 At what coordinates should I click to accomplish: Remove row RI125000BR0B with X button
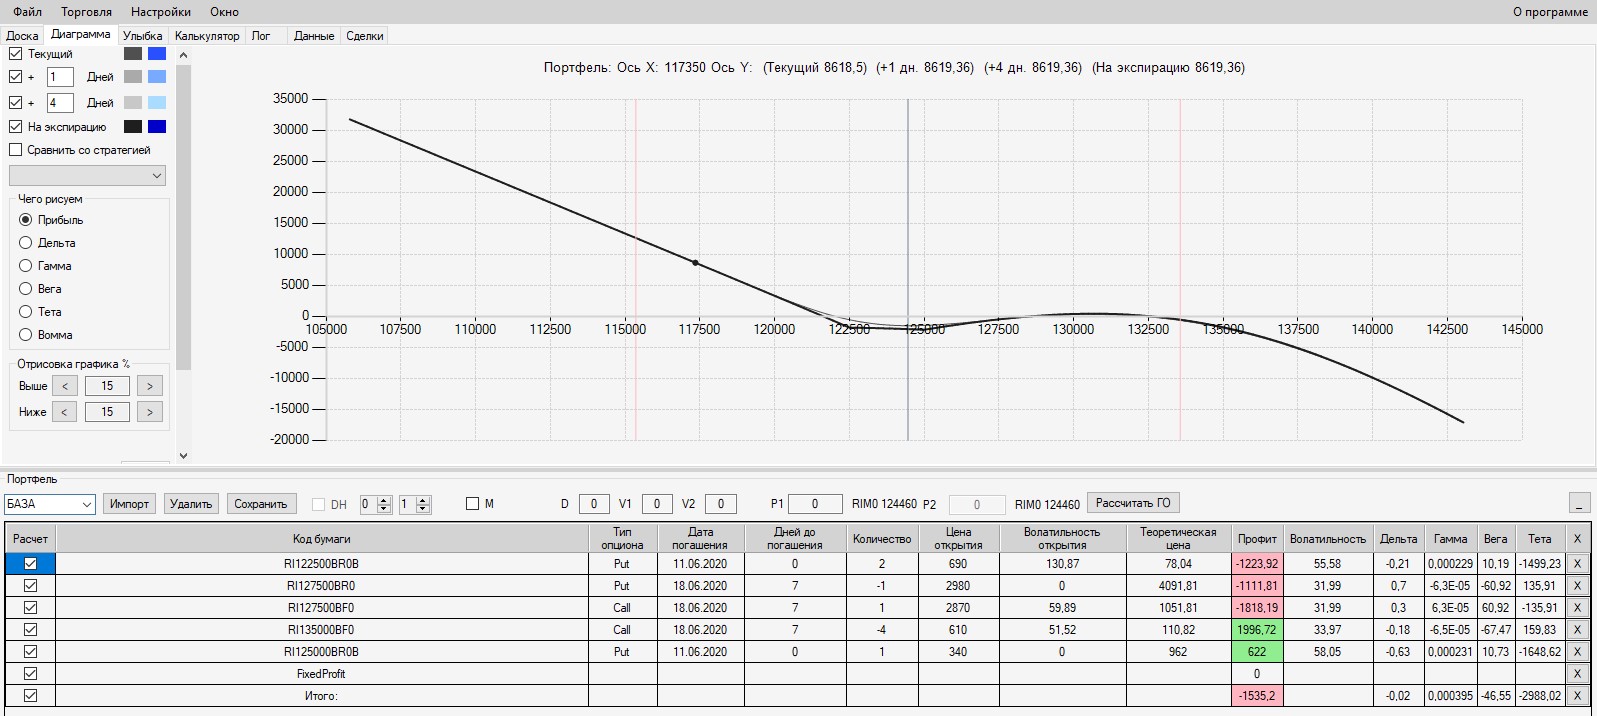point(1578,652)
